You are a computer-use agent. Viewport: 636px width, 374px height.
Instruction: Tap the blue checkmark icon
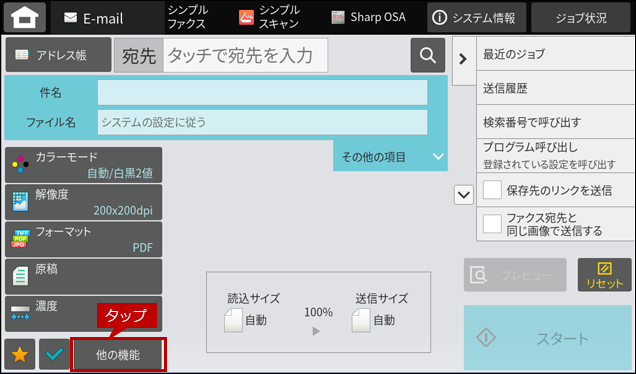click(x=54, y=355)
